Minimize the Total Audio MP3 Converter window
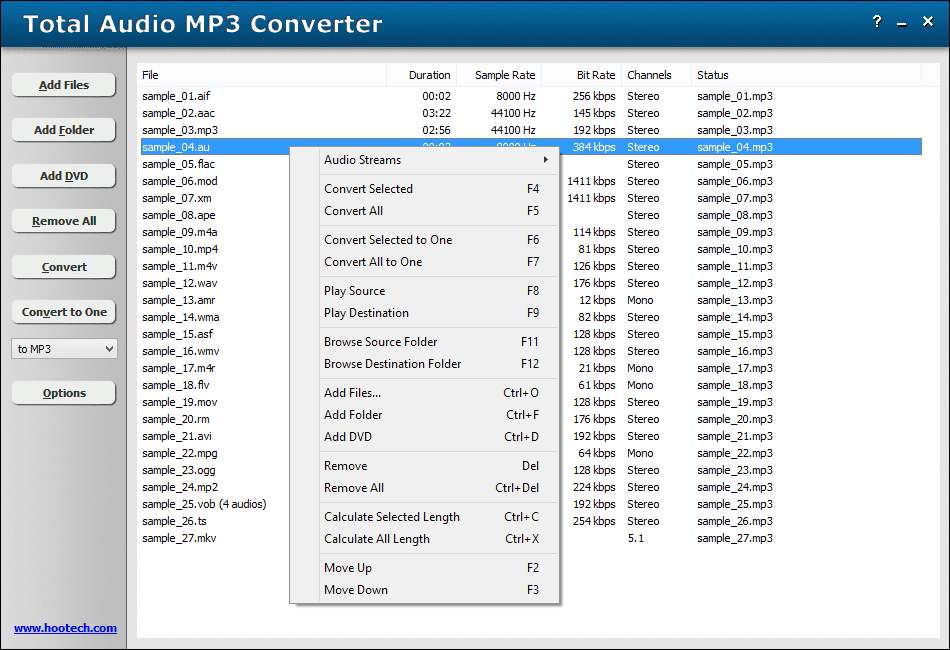 (x=902, y=23)
